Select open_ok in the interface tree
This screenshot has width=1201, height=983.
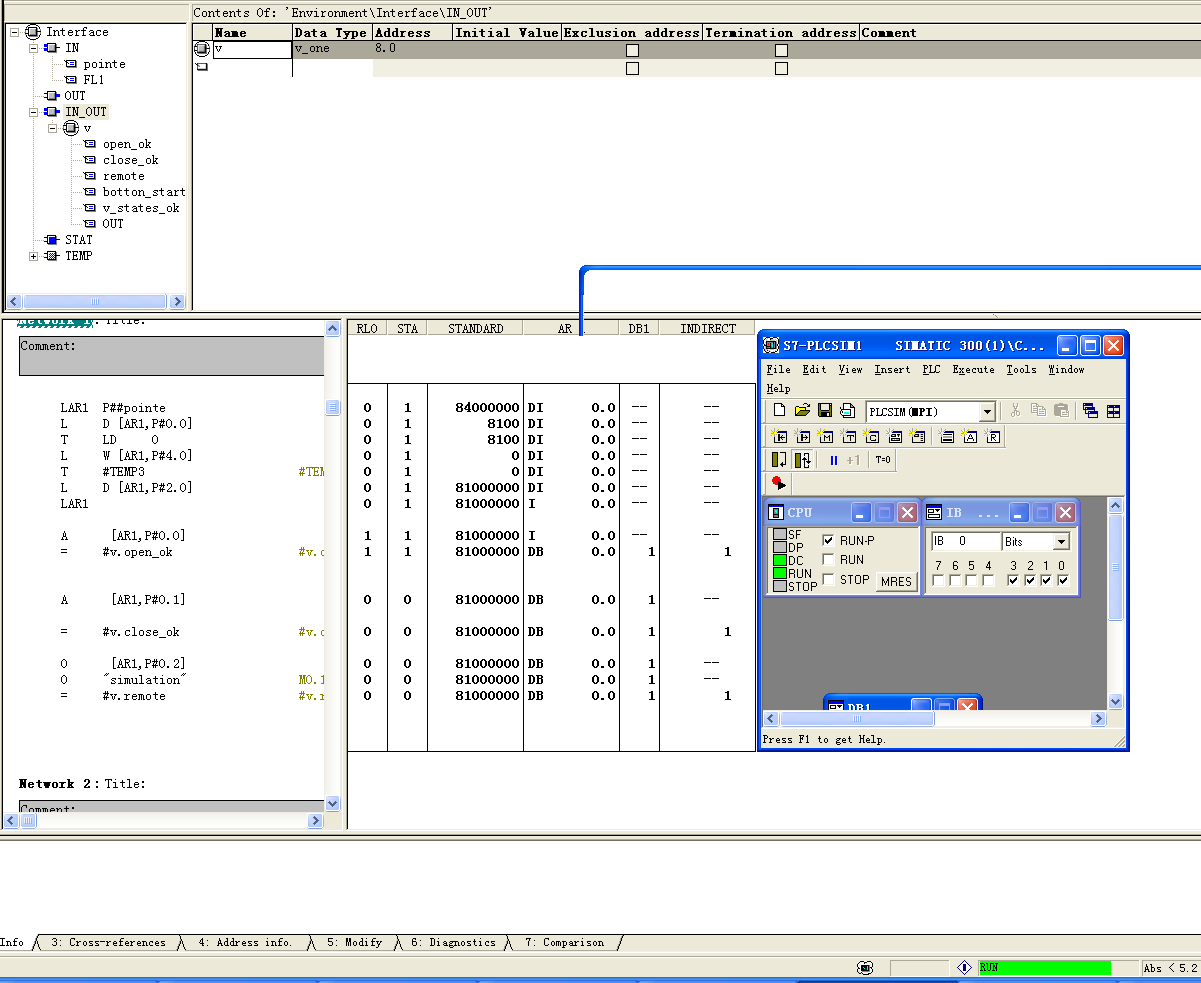127,144
